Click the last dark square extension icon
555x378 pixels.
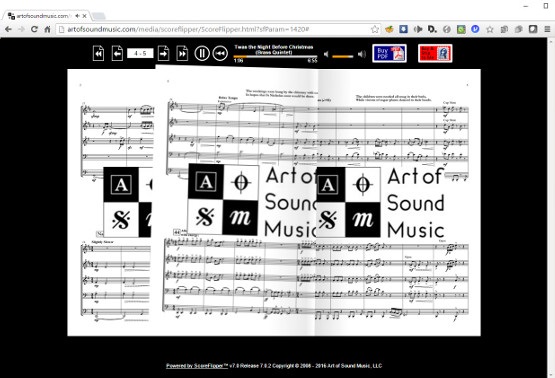533,29
